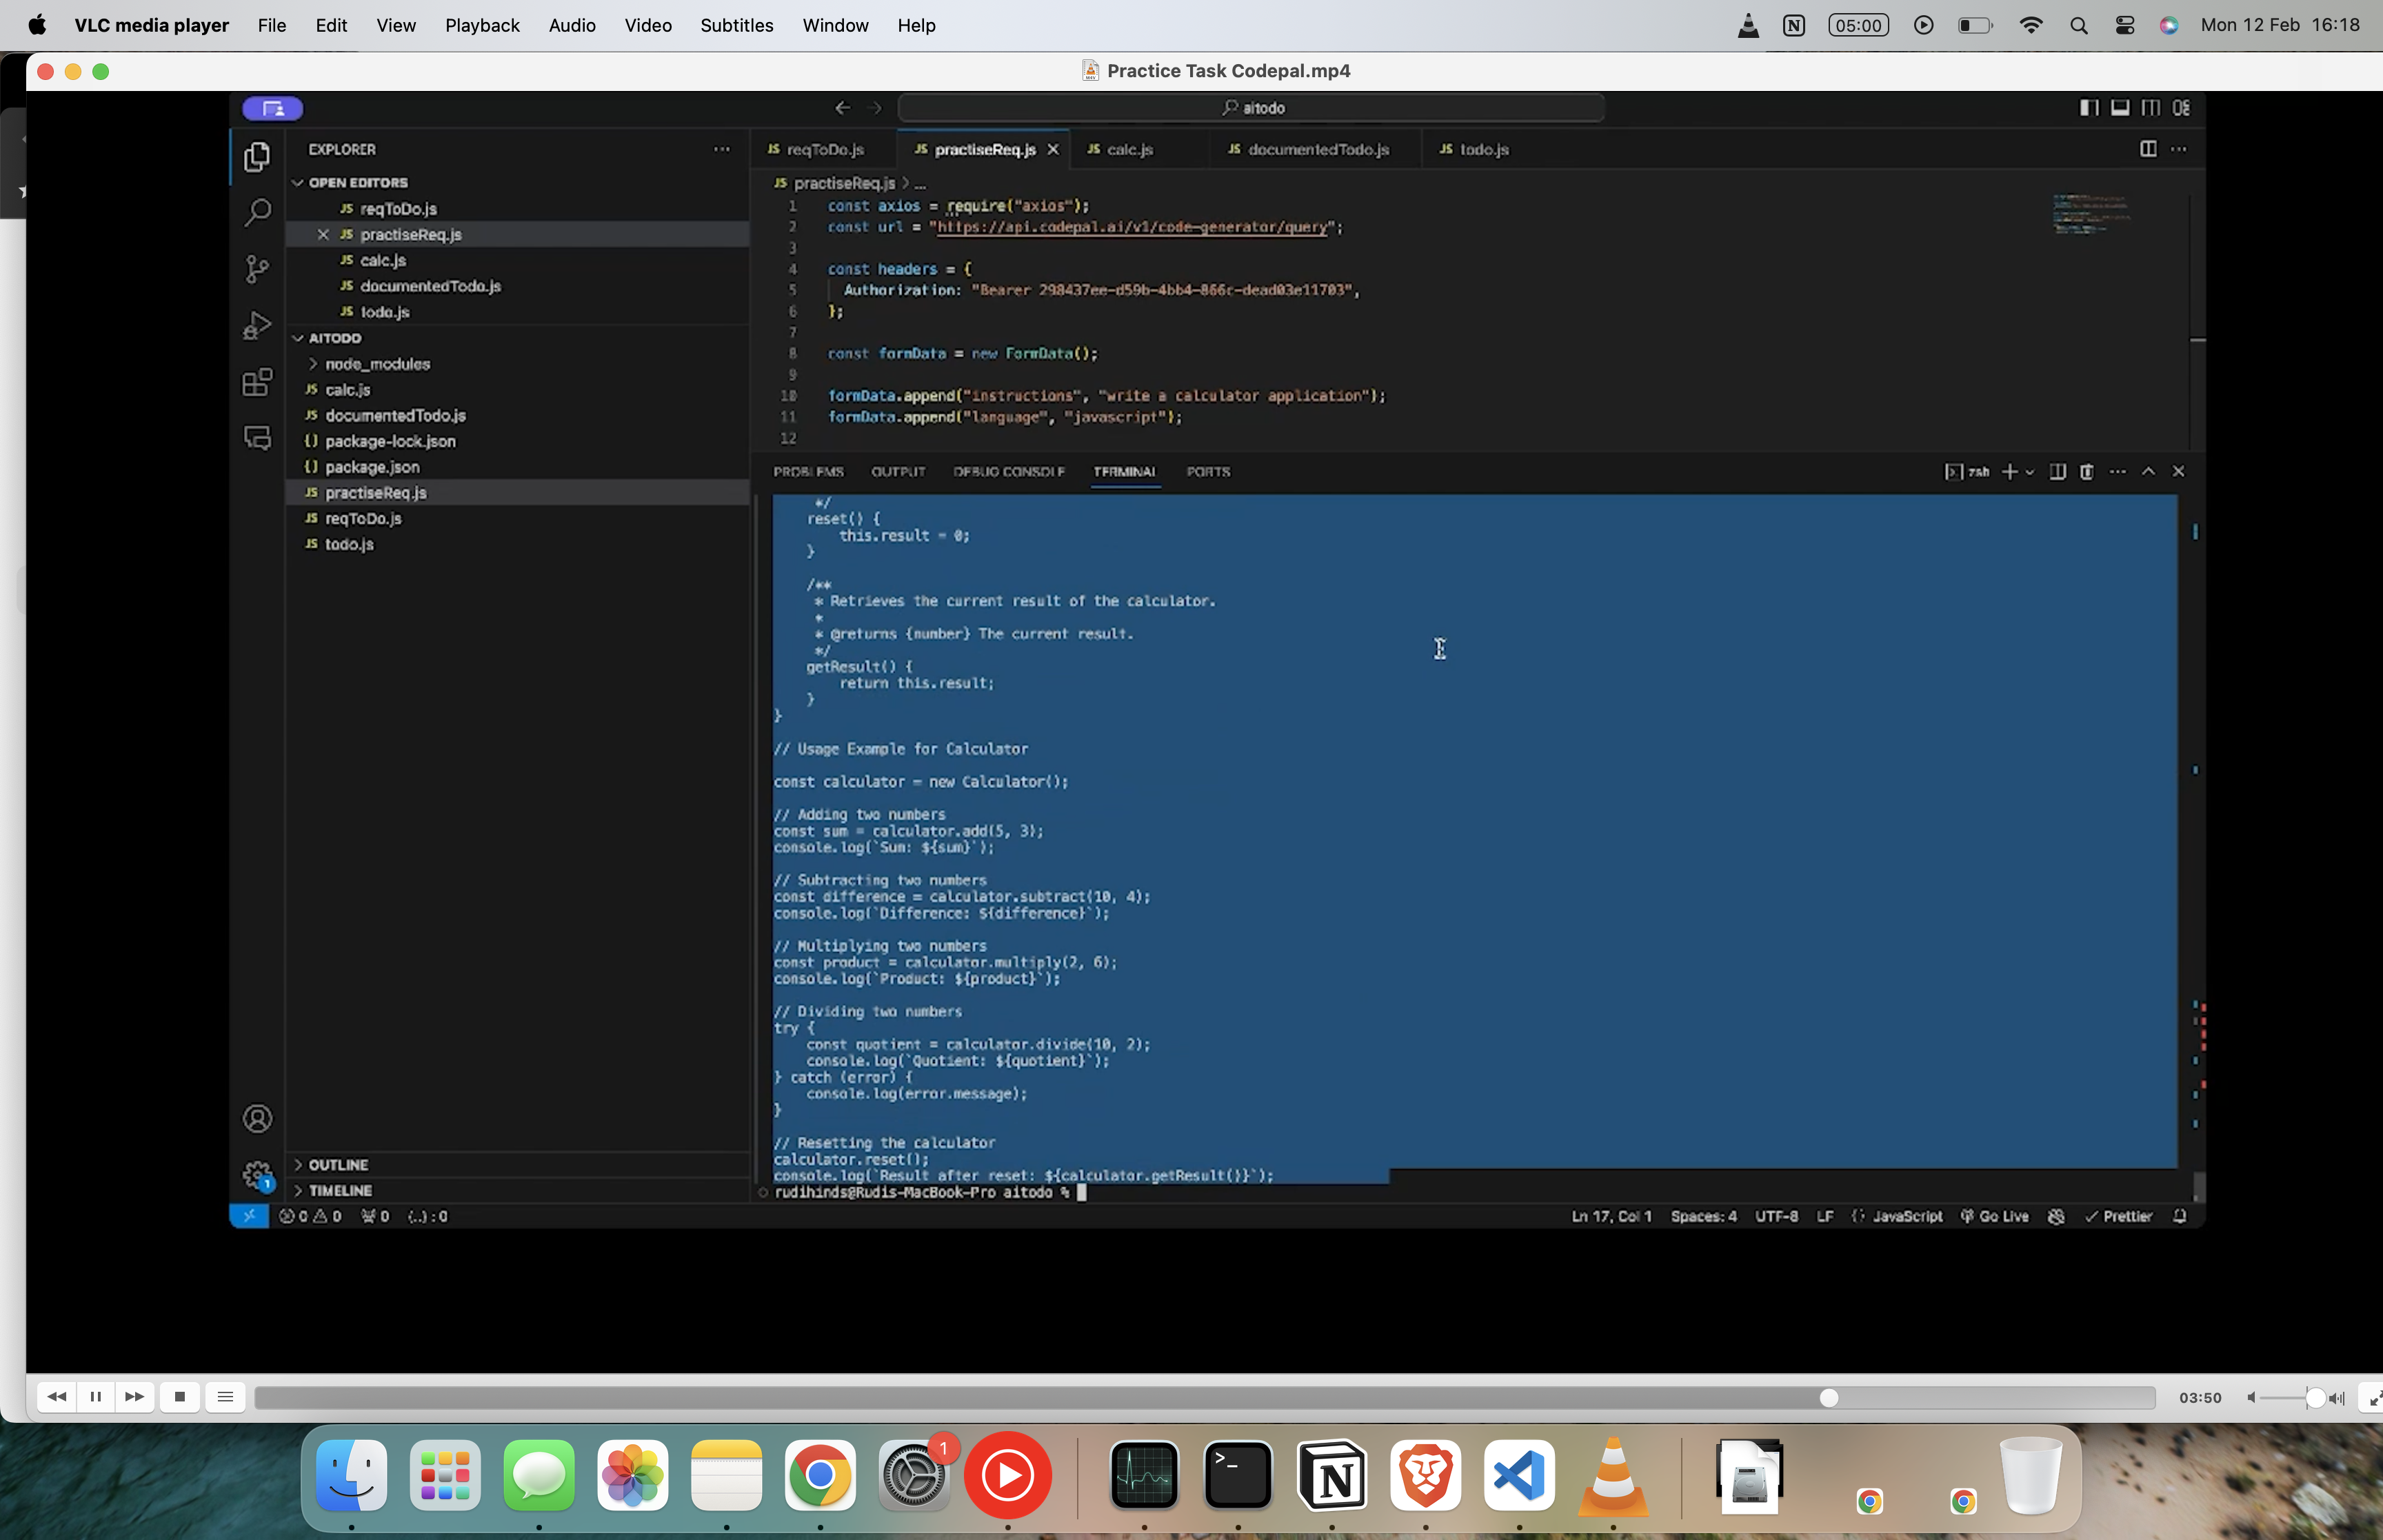The height and width of the screenshot is (1540, 2383).
Task: Toggle VLC fullscreen mode button
Action: click(x=2373, y=1398)
